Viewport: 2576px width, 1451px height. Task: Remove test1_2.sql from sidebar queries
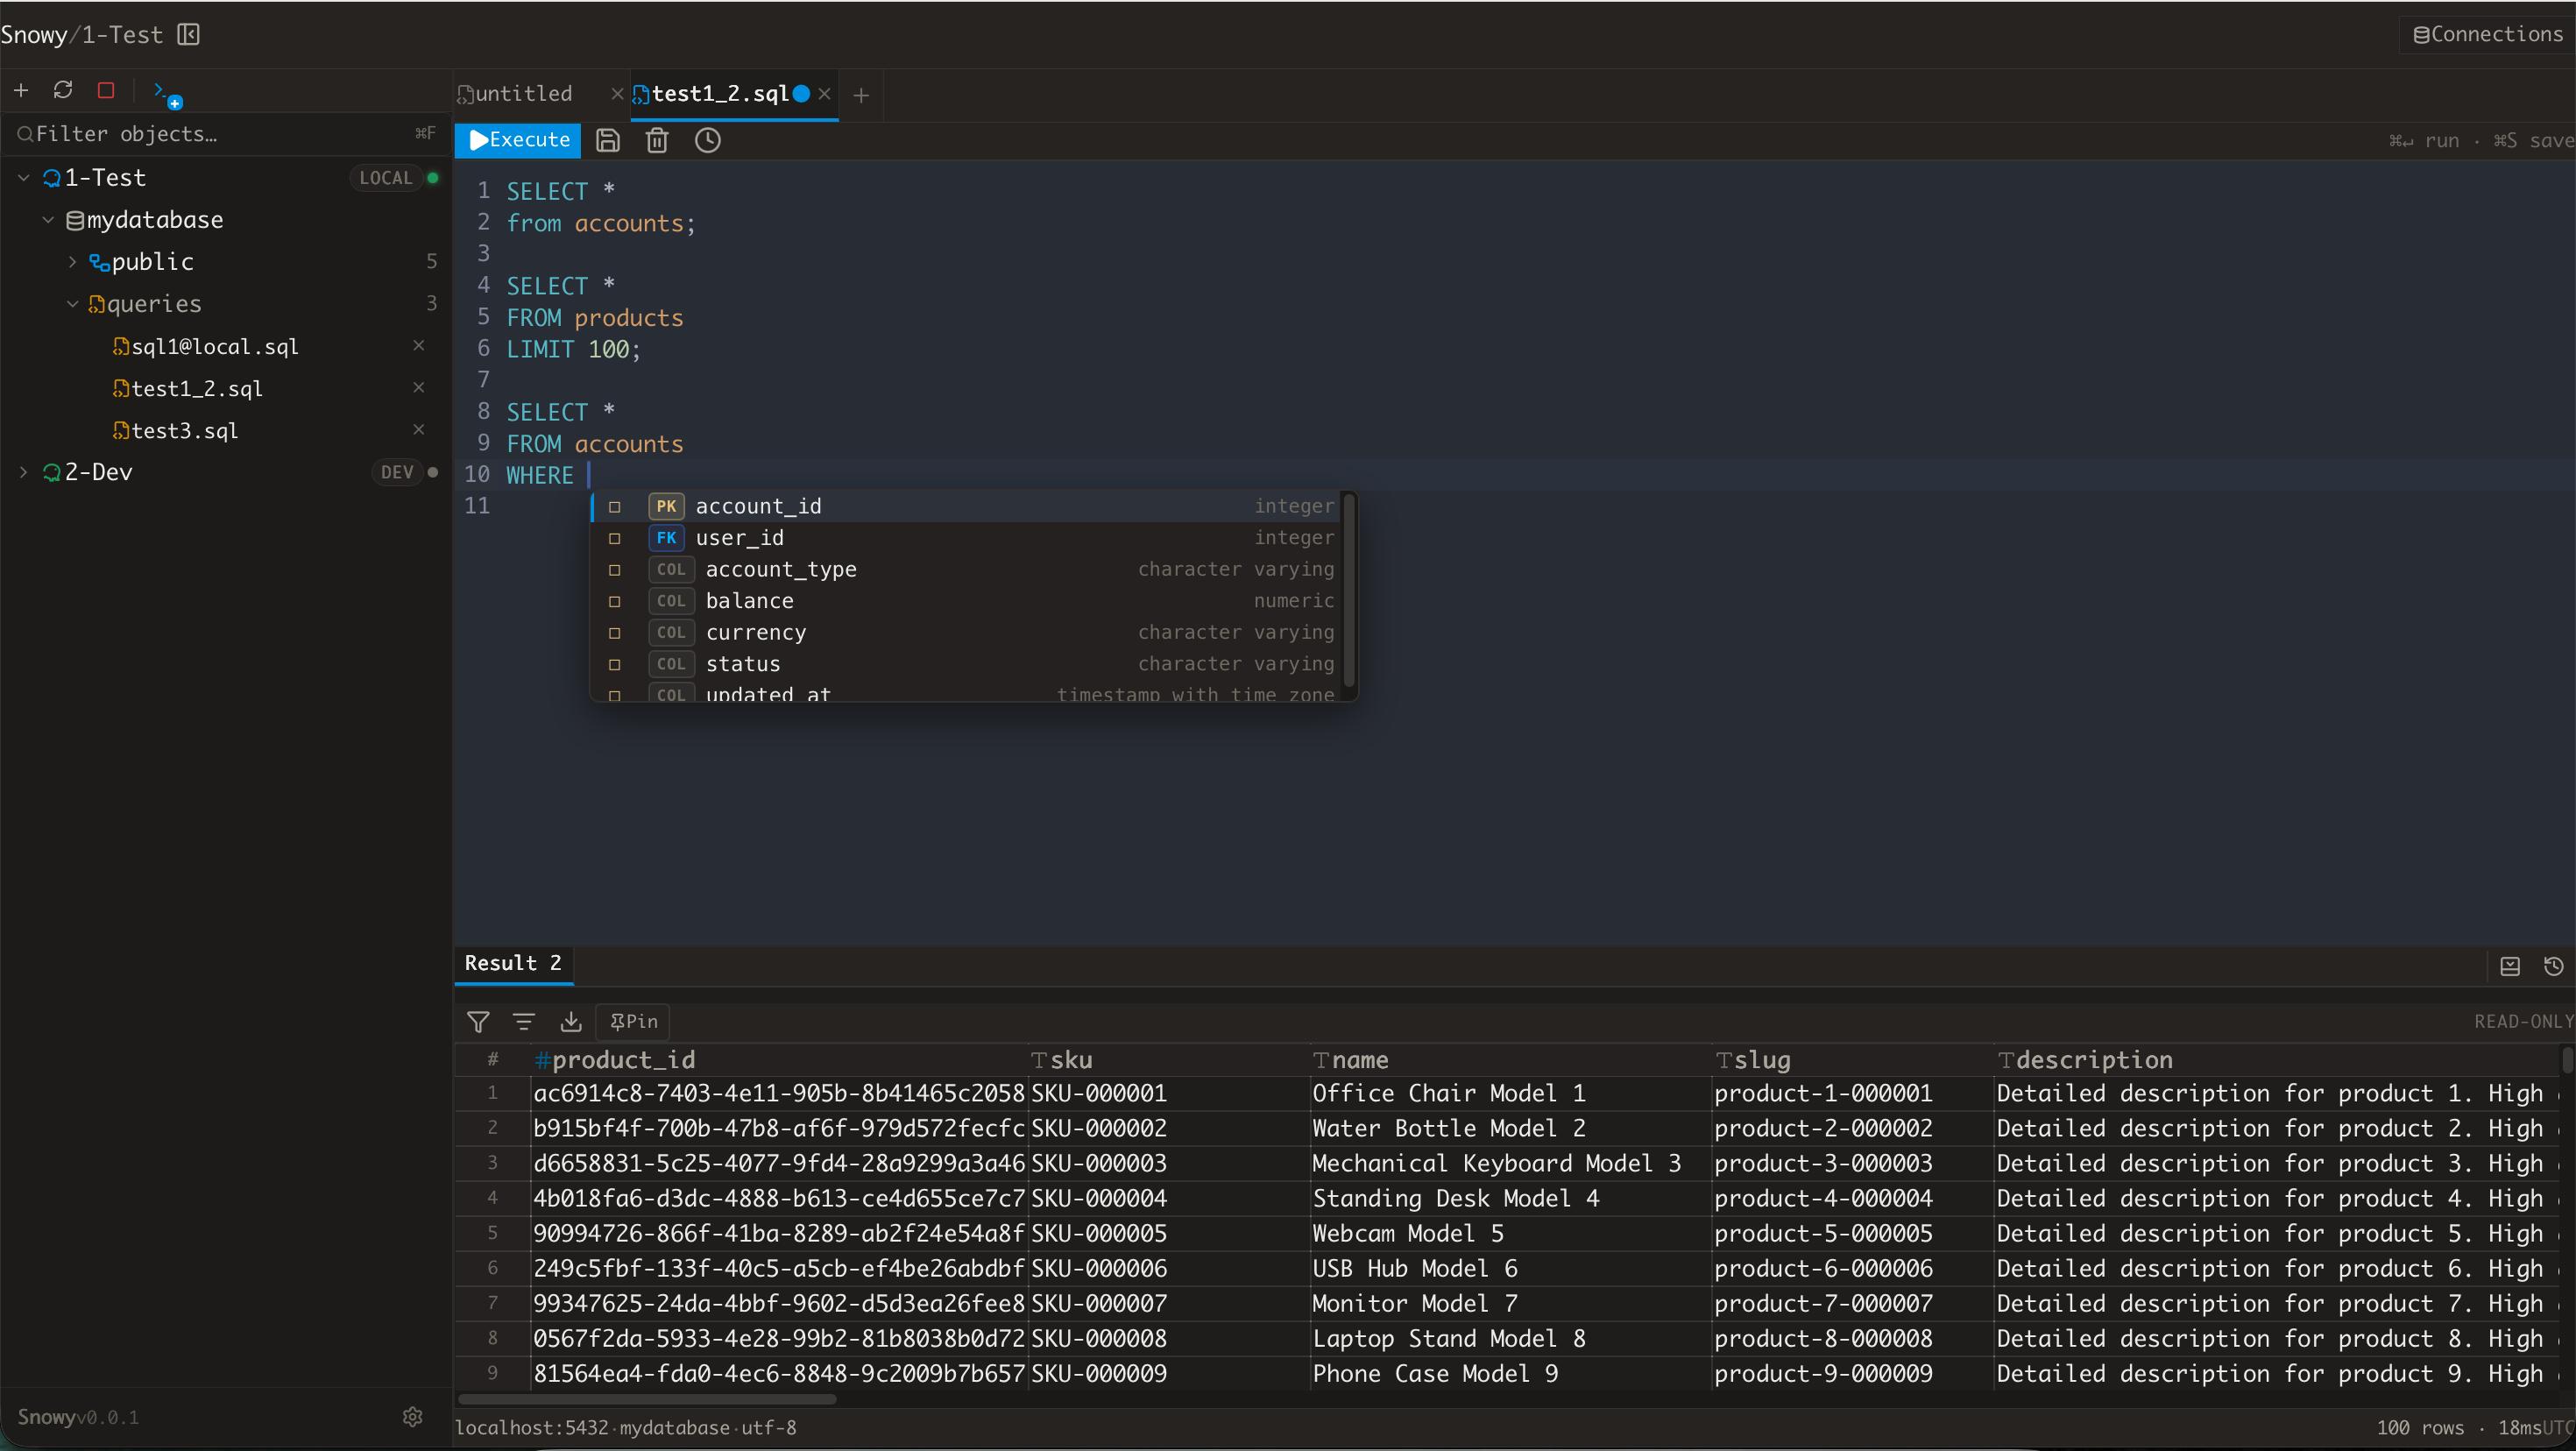coord(419,387)
